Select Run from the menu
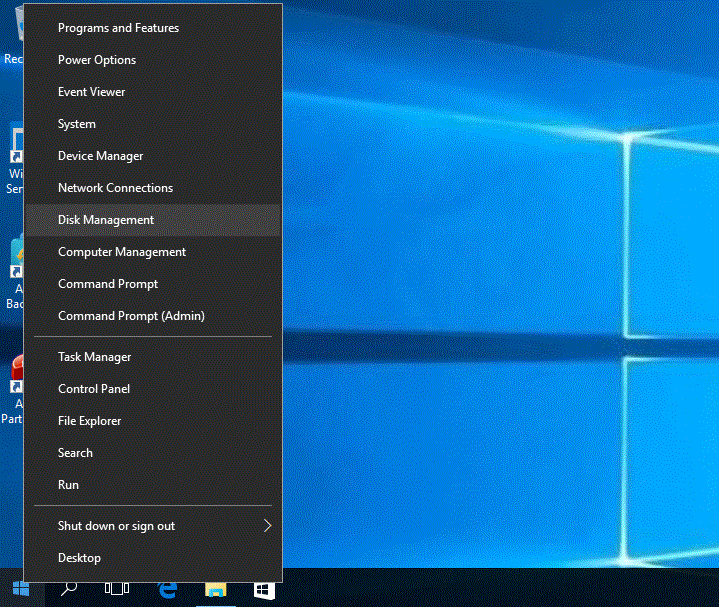Viewport: 719px width, 607px height. (x=68, y=485)
